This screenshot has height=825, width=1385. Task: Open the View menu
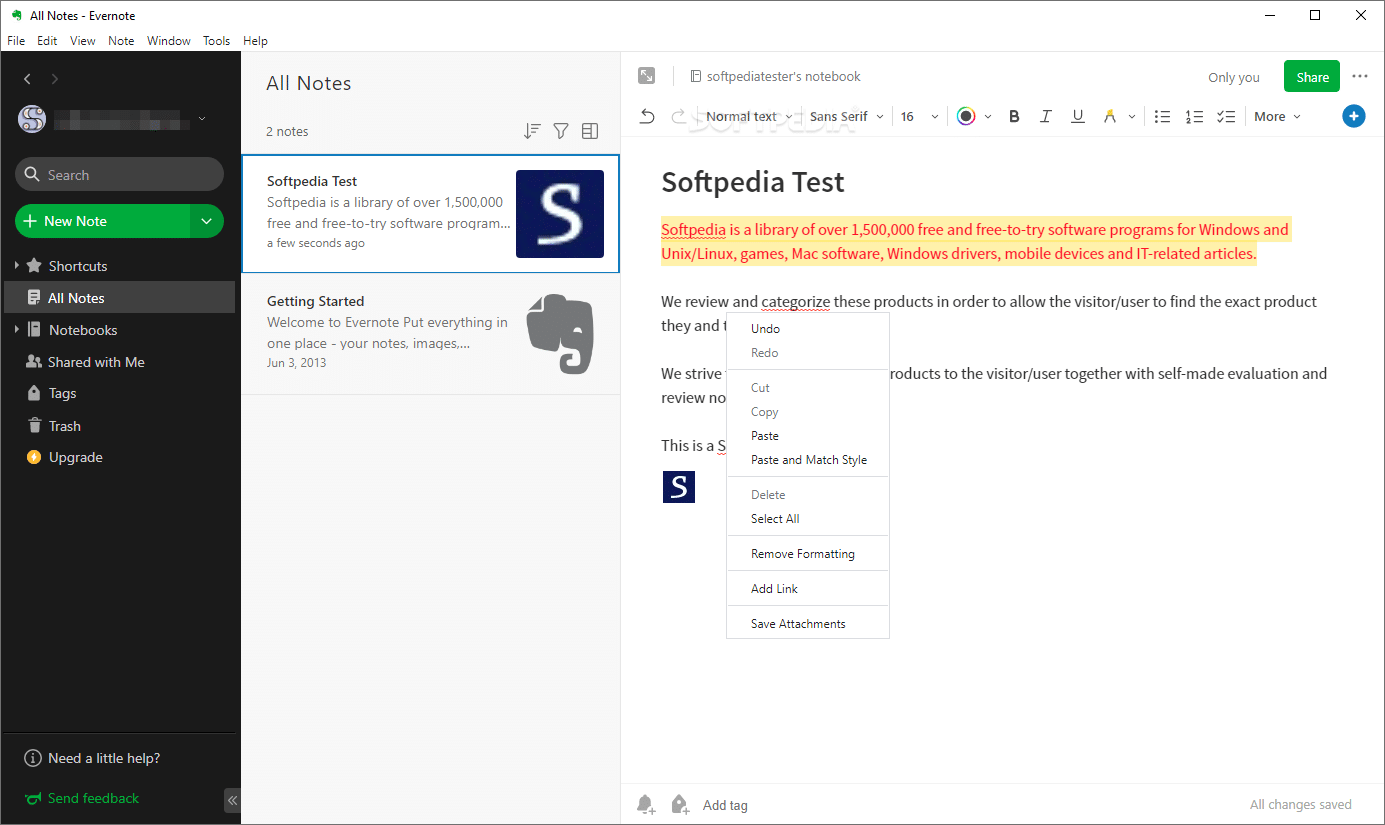coord(83,41)
